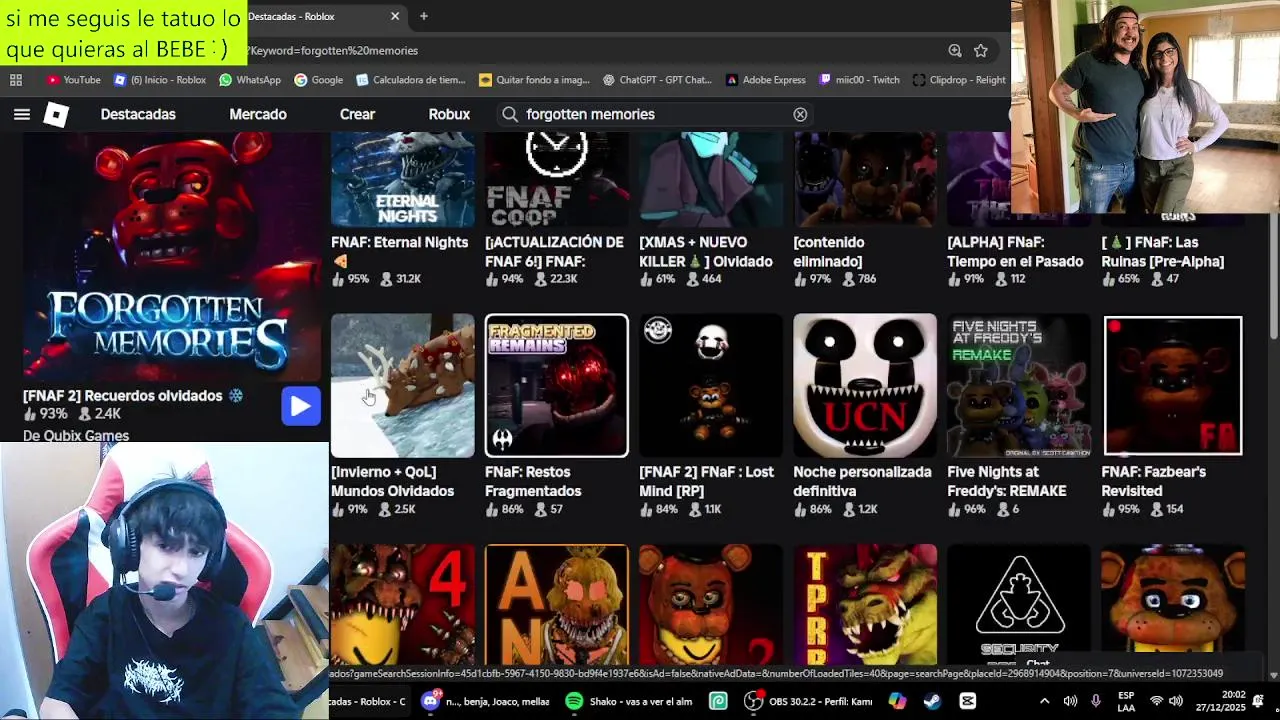
Task: Open the Roblox hamburger side menu
Action: (x=21, y=114)
